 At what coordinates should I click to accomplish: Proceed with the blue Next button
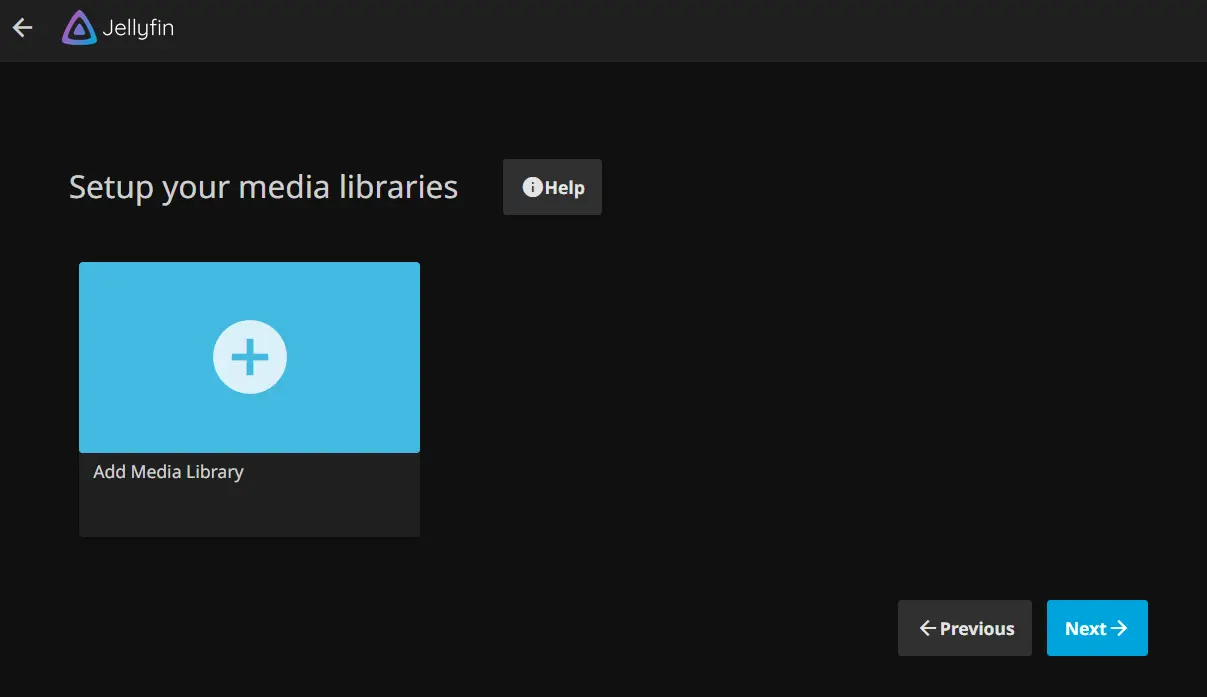click(x=1097, y=628)
